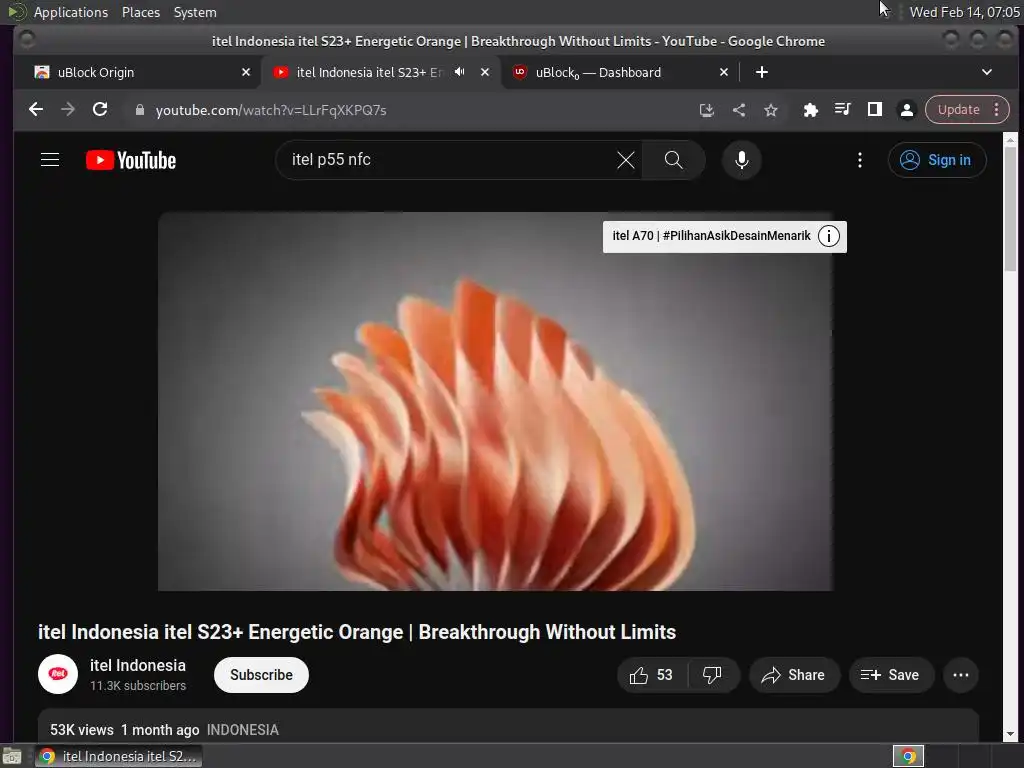The height and width of the screenshot is (768, 1024).
Task: Click the install app icon in address bar
Action: (706, 110)
